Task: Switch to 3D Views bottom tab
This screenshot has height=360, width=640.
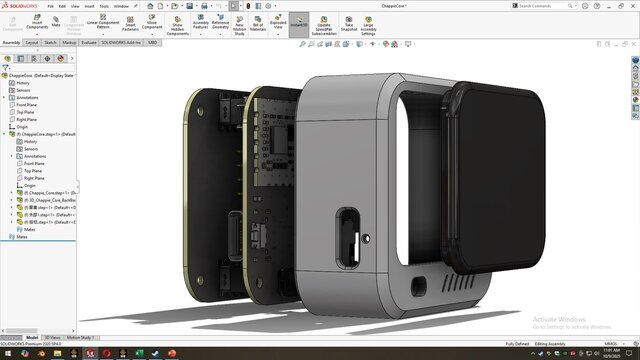Action: (x=52, y=338)
